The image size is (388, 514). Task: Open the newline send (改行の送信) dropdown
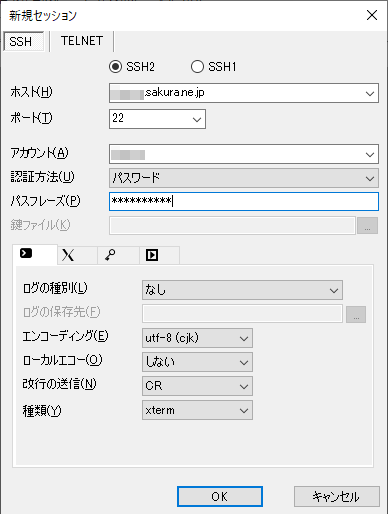click(197, 386)
